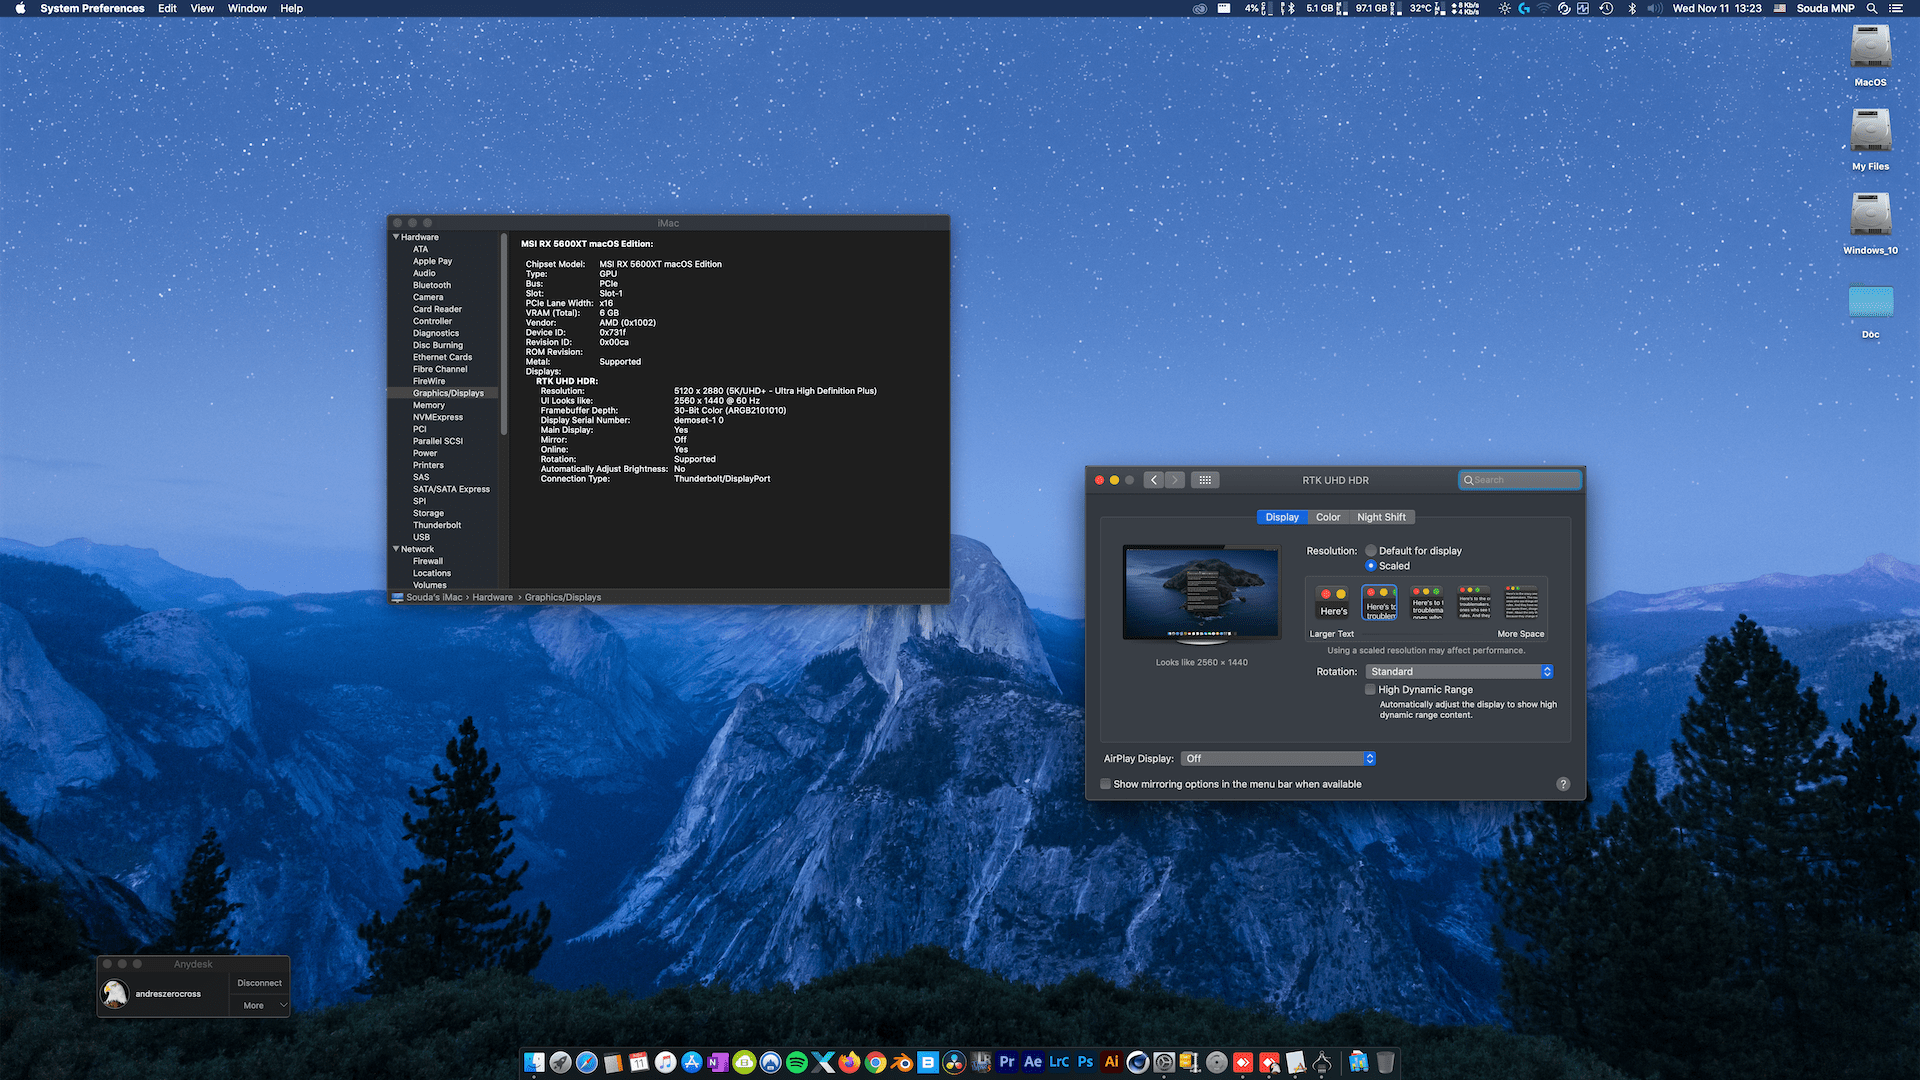Screen dimensions: 1920x1080
Task: Check Show mirroring options in menu bar
Action: [x=1105, y=784]
